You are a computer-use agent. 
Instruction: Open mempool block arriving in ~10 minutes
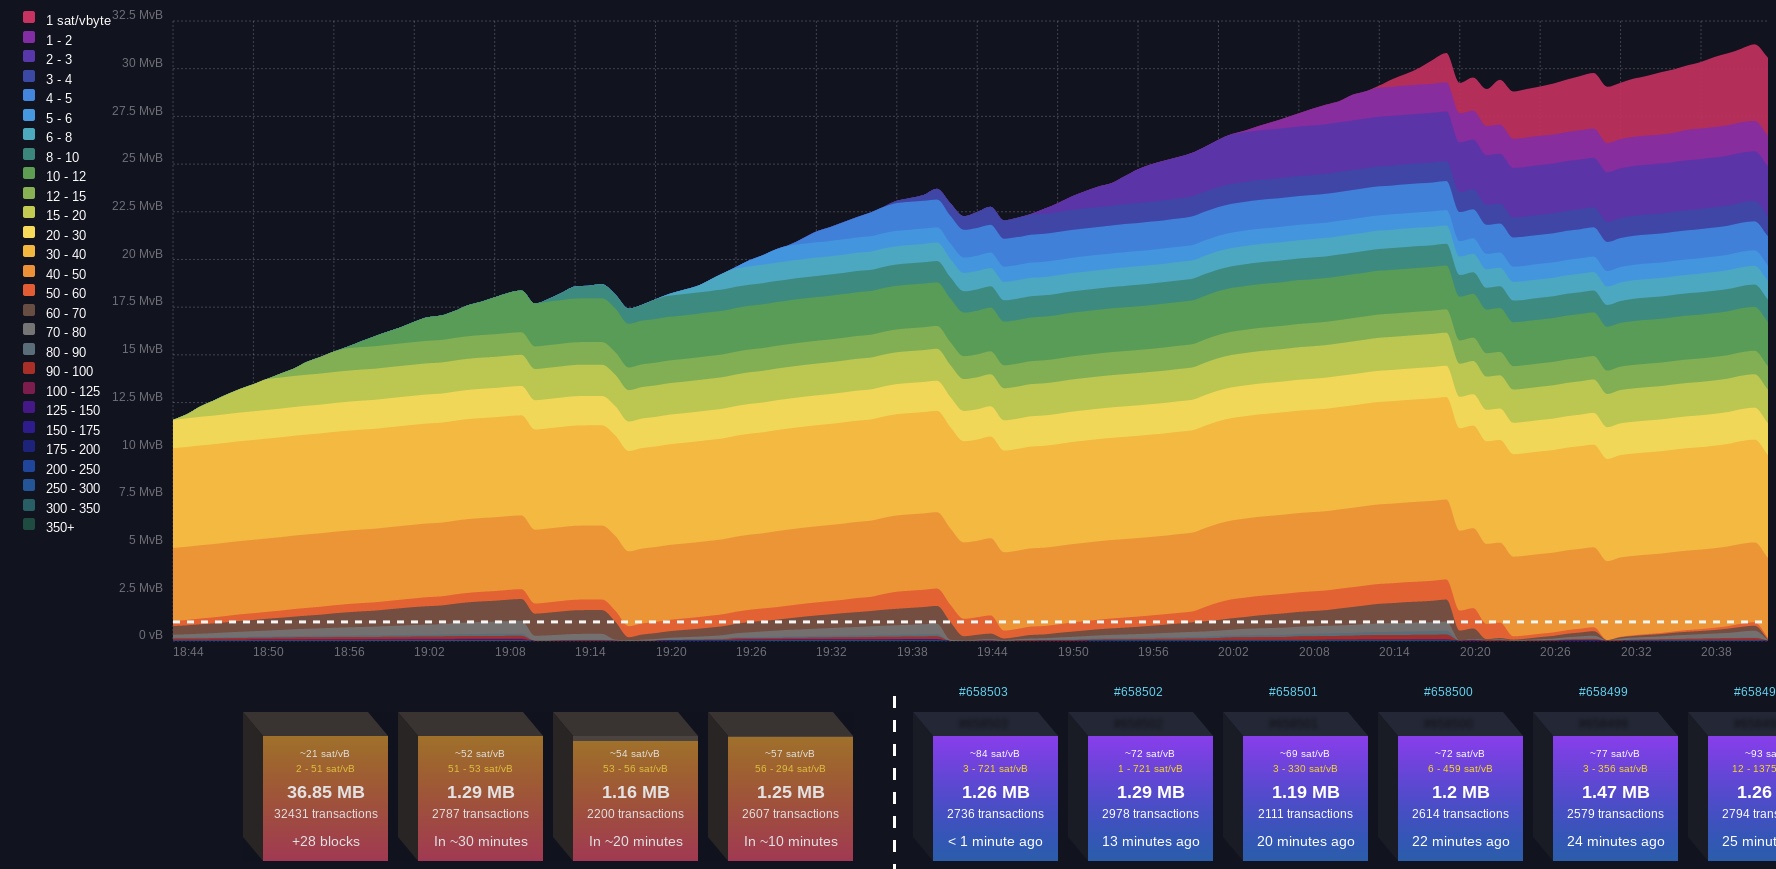pyautogui.click(x=790, y=798)
